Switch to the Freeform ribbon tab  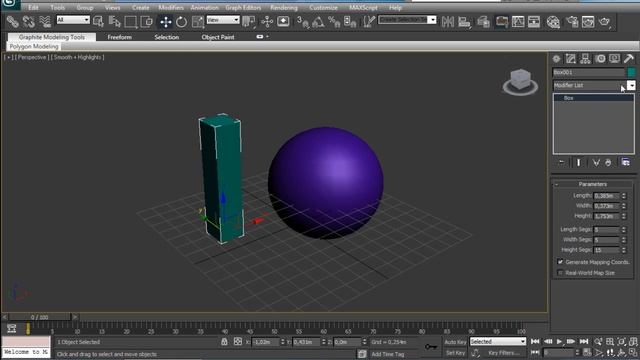[120, 37]
